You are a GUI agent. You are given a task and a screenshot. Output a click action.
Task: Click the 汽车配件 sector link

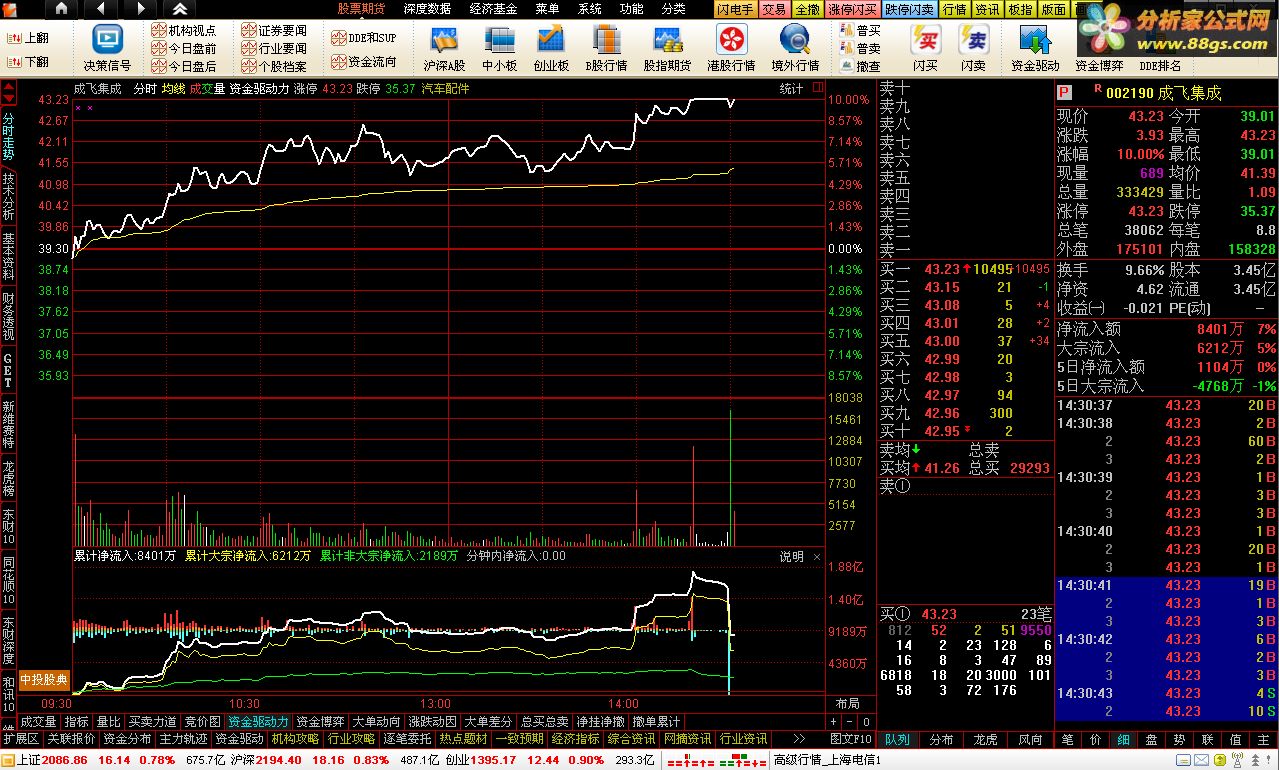(x=445, y=88)
